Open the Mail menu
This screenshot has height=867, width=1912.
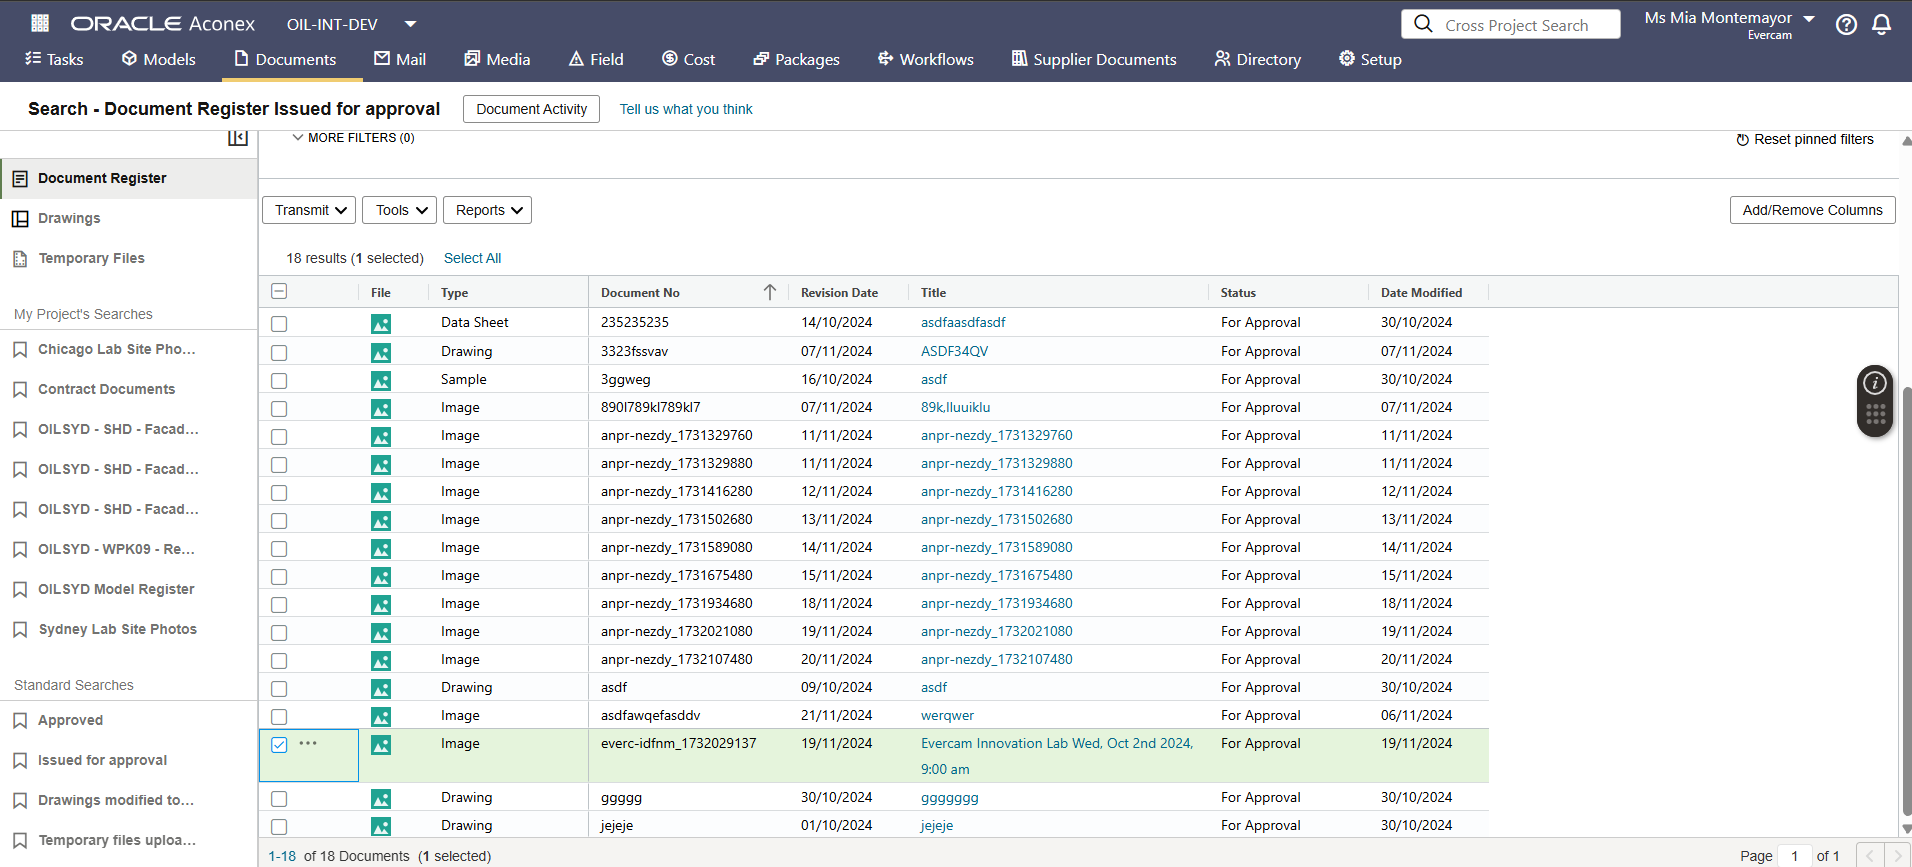pos(400,59)
